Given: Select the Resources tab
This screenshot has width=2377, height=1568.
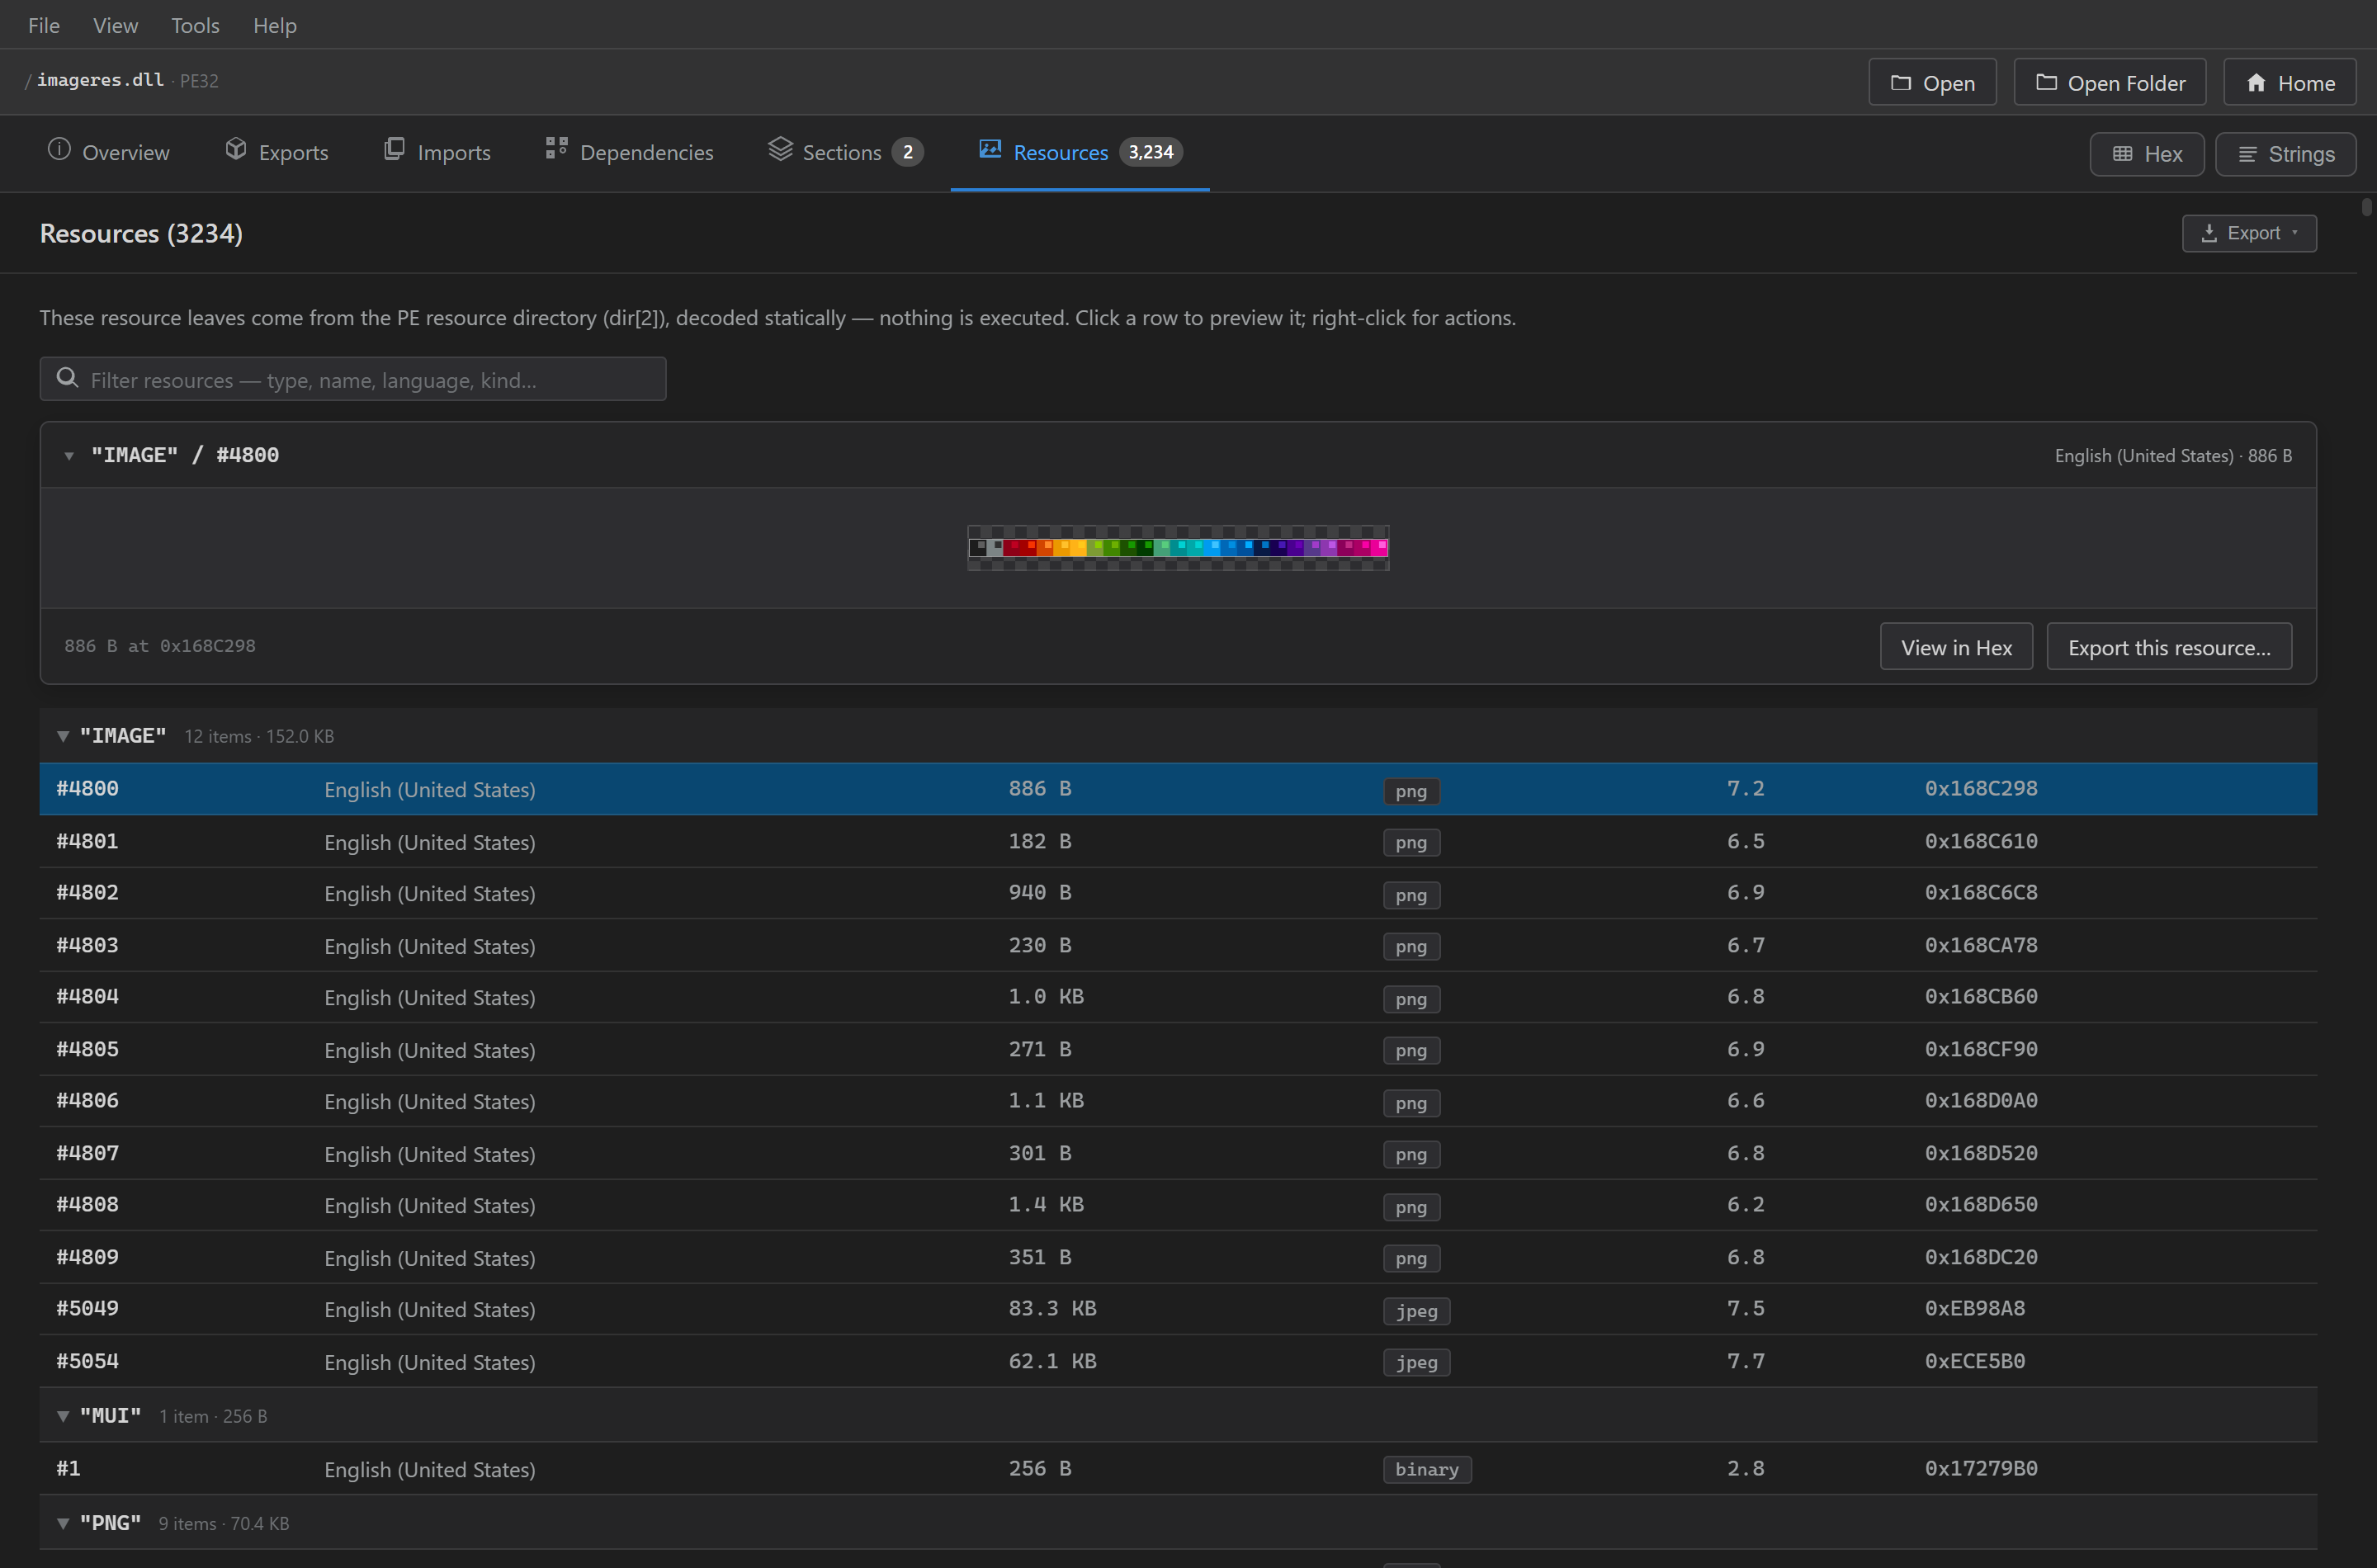Looking at the screenshot, I should [1080, 152].
